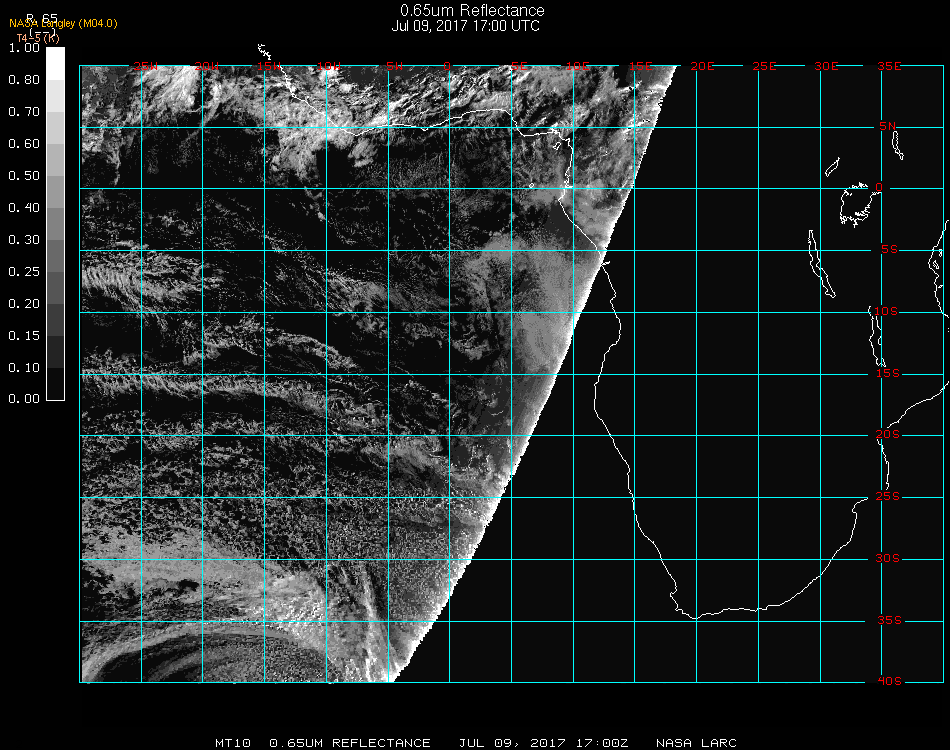Click the 15W longitude label
This screenshot has width=950, height=750.
(x=268, y=66)
